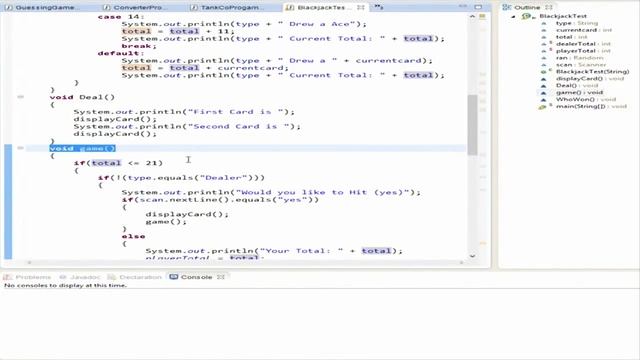The height and width of the screenshot is (360, 640).
Task: Click the main(String[]) method icon in Outline
Action: pos(543,107)
